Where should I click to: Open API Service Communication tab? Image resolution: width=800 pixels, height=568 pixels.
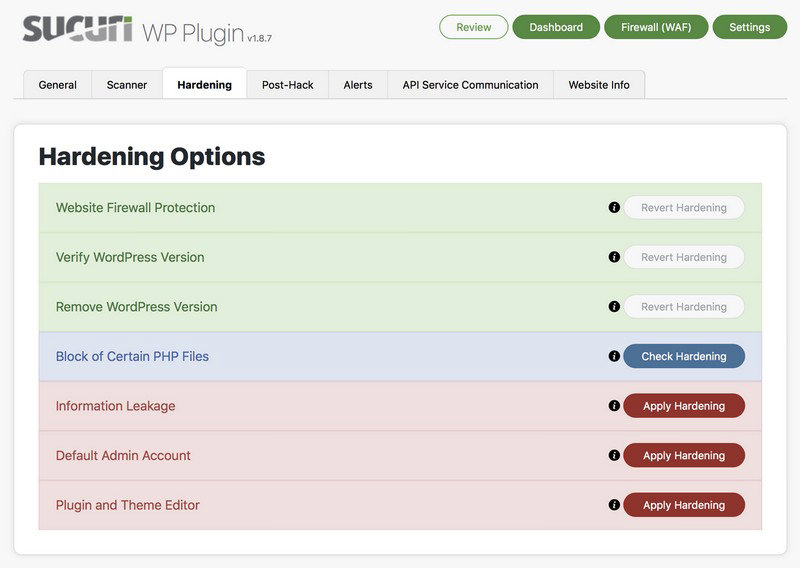470,85
